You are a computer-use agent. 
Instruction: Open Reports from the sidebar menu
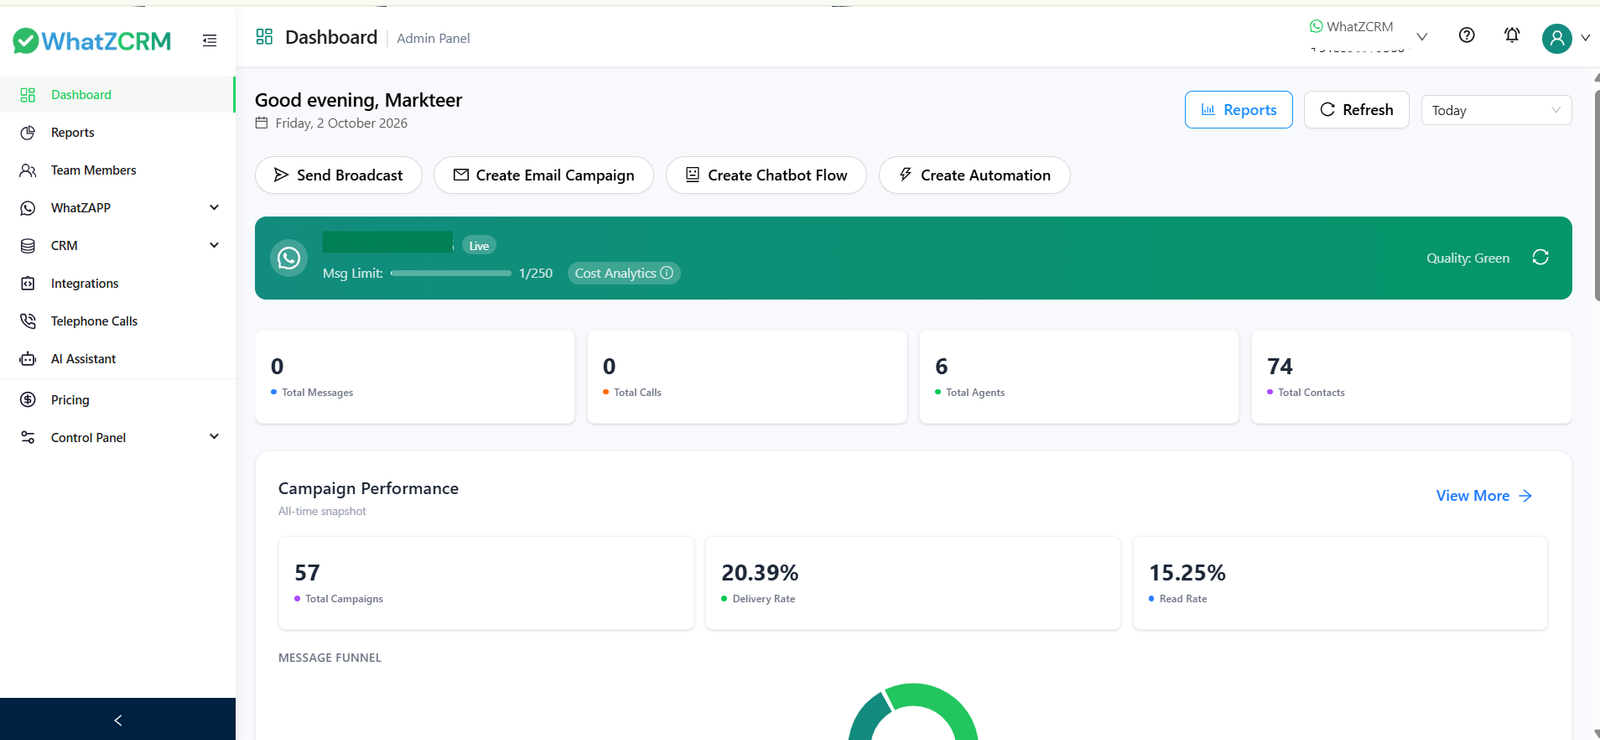(117, 132)
